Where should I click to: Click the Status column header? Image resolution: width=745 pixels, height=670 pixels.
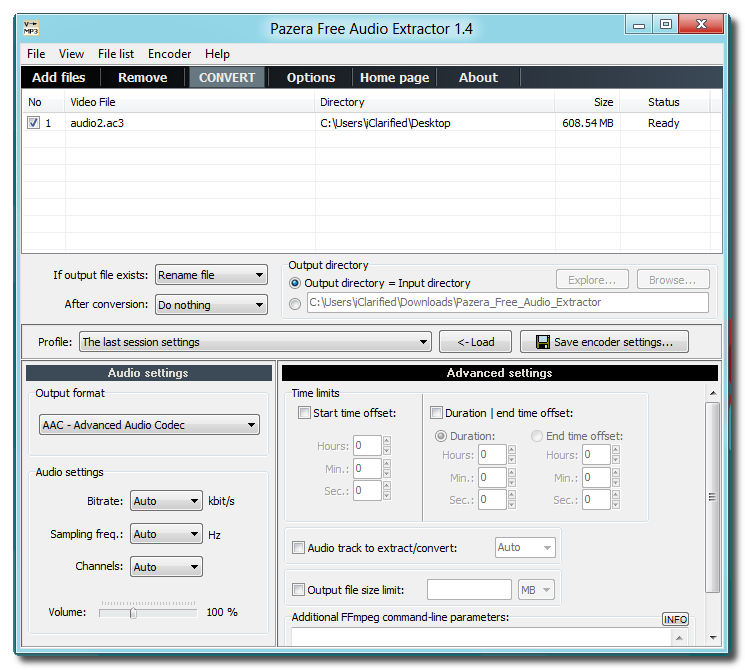click(x=664, y=102)
